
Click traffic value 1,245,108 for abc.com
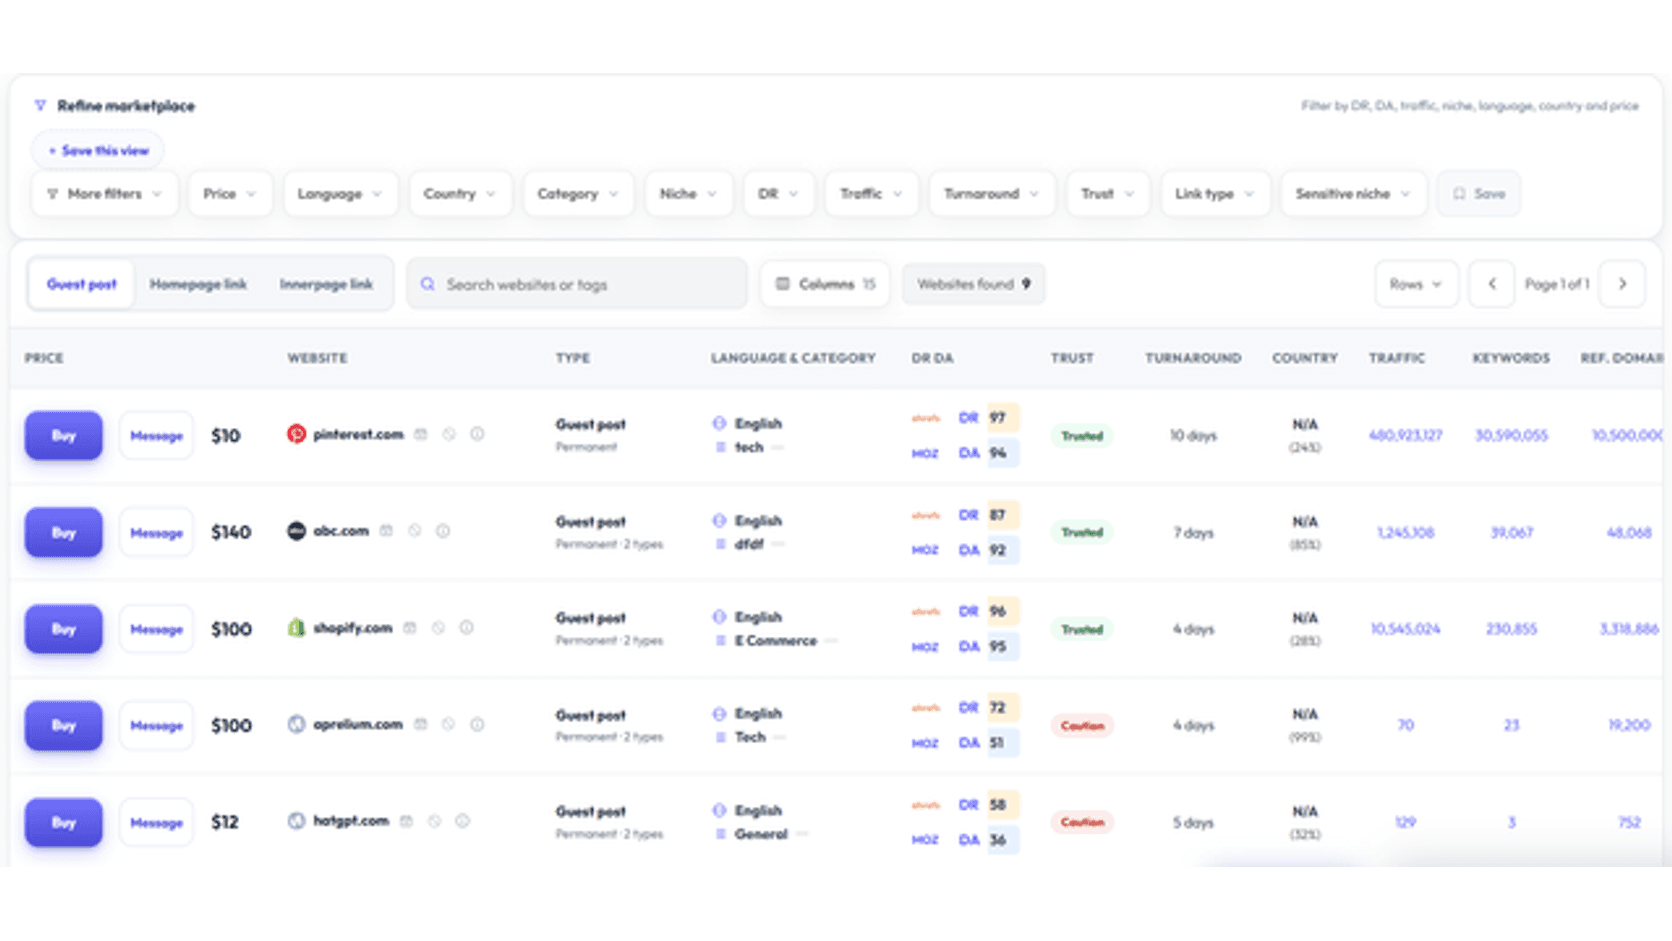(x=1405, y=532)
